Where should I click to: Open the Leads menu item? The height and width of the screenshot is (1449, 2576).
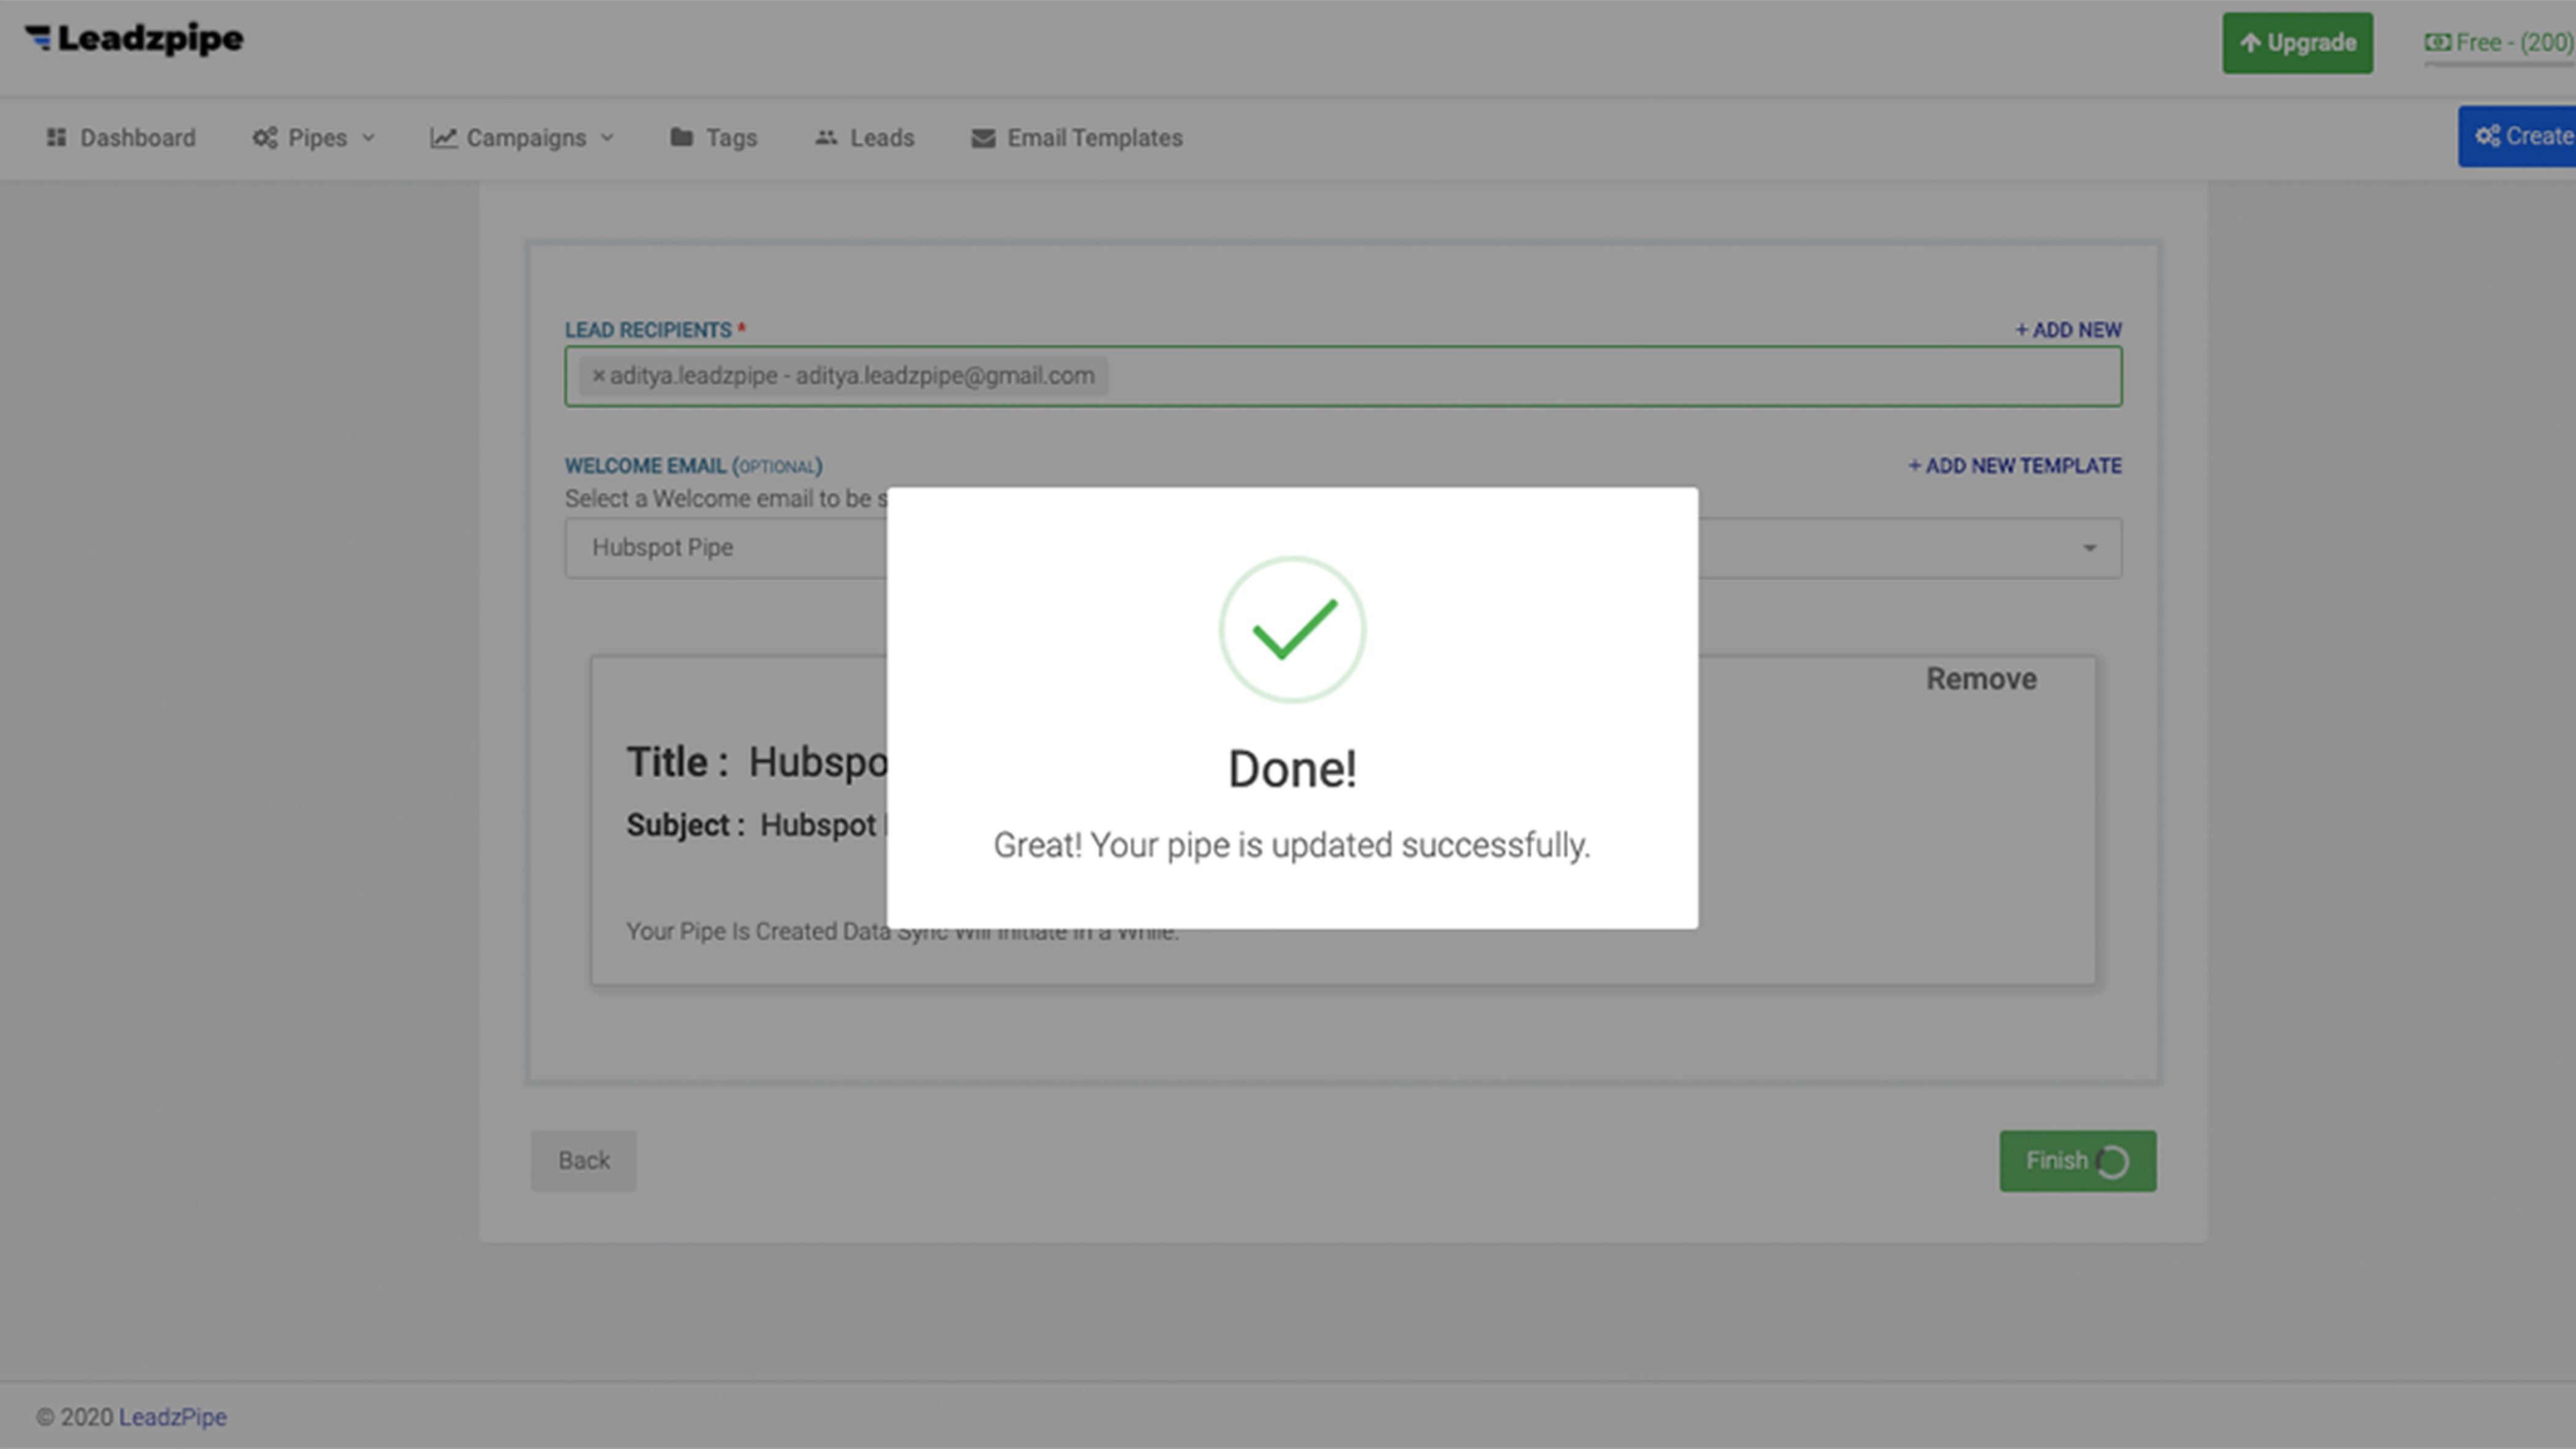[881, 138]
